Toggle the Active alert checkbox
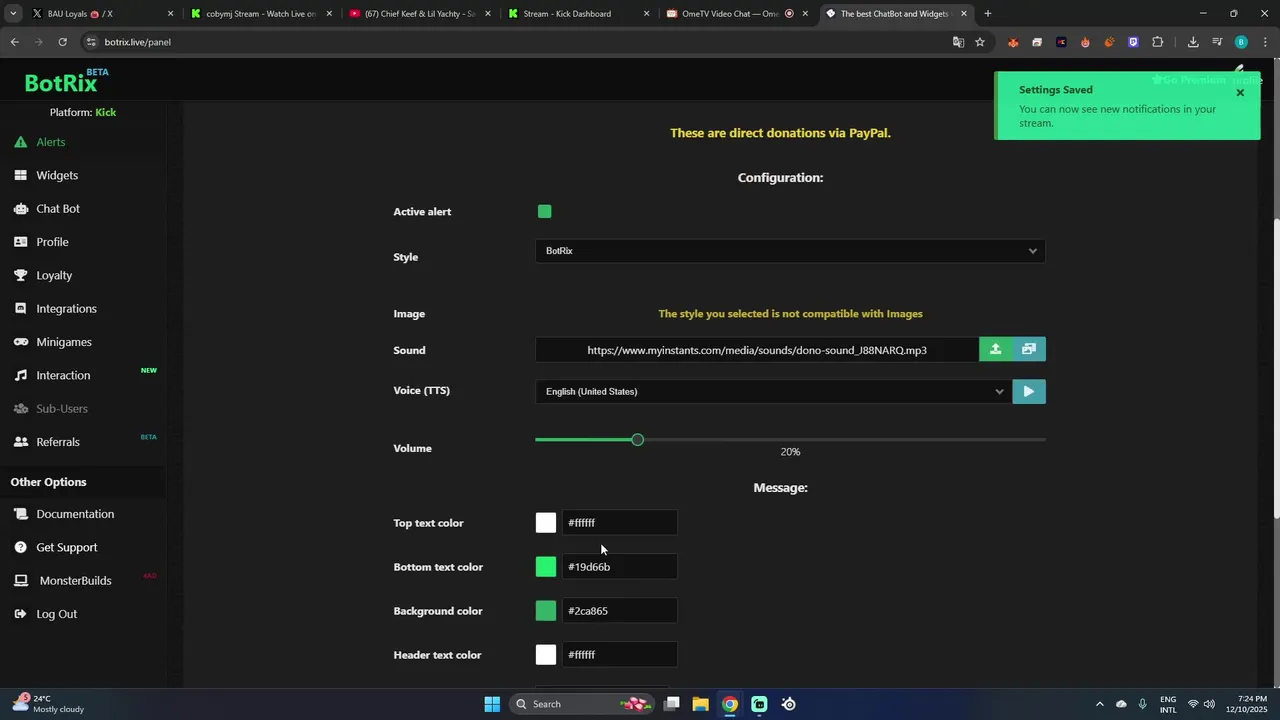The image size is (1280, 720). point(544,211)
